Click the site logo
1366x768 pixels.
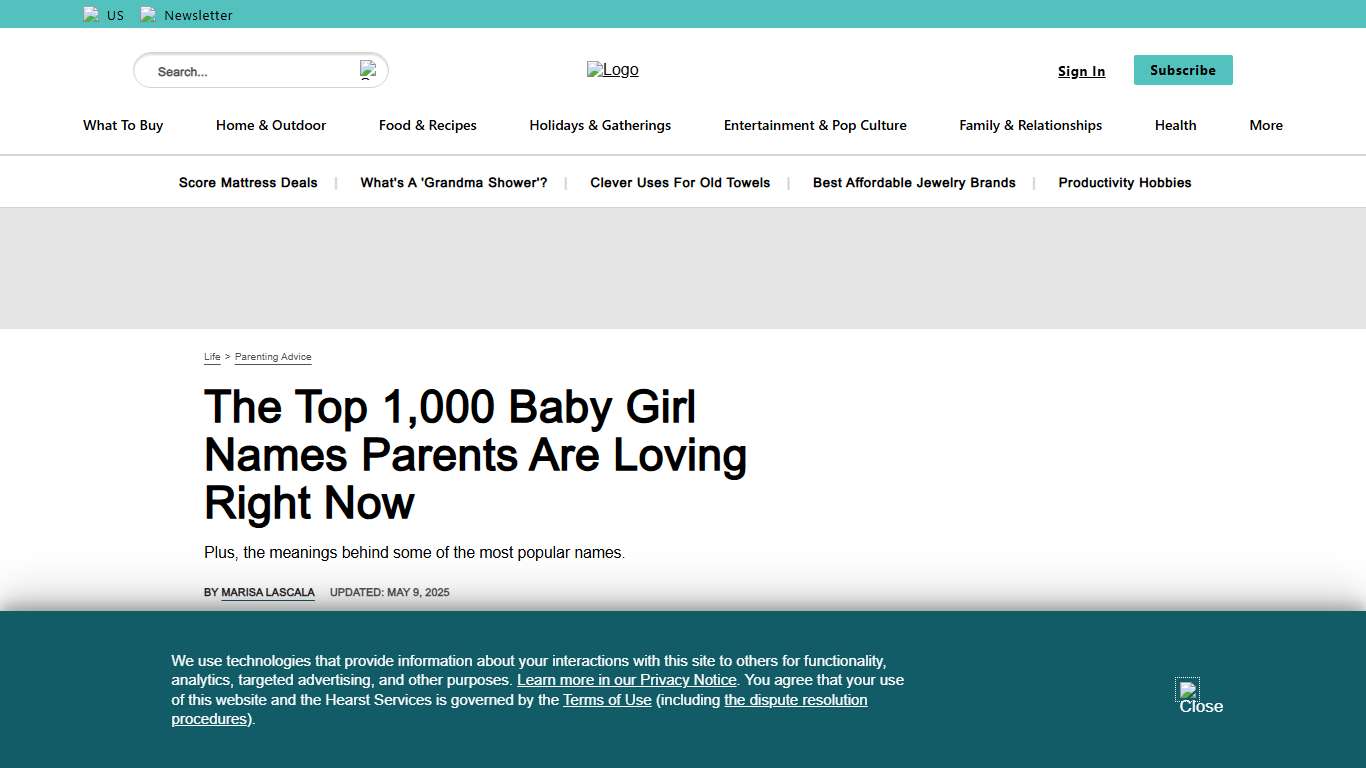coord(612,70)
